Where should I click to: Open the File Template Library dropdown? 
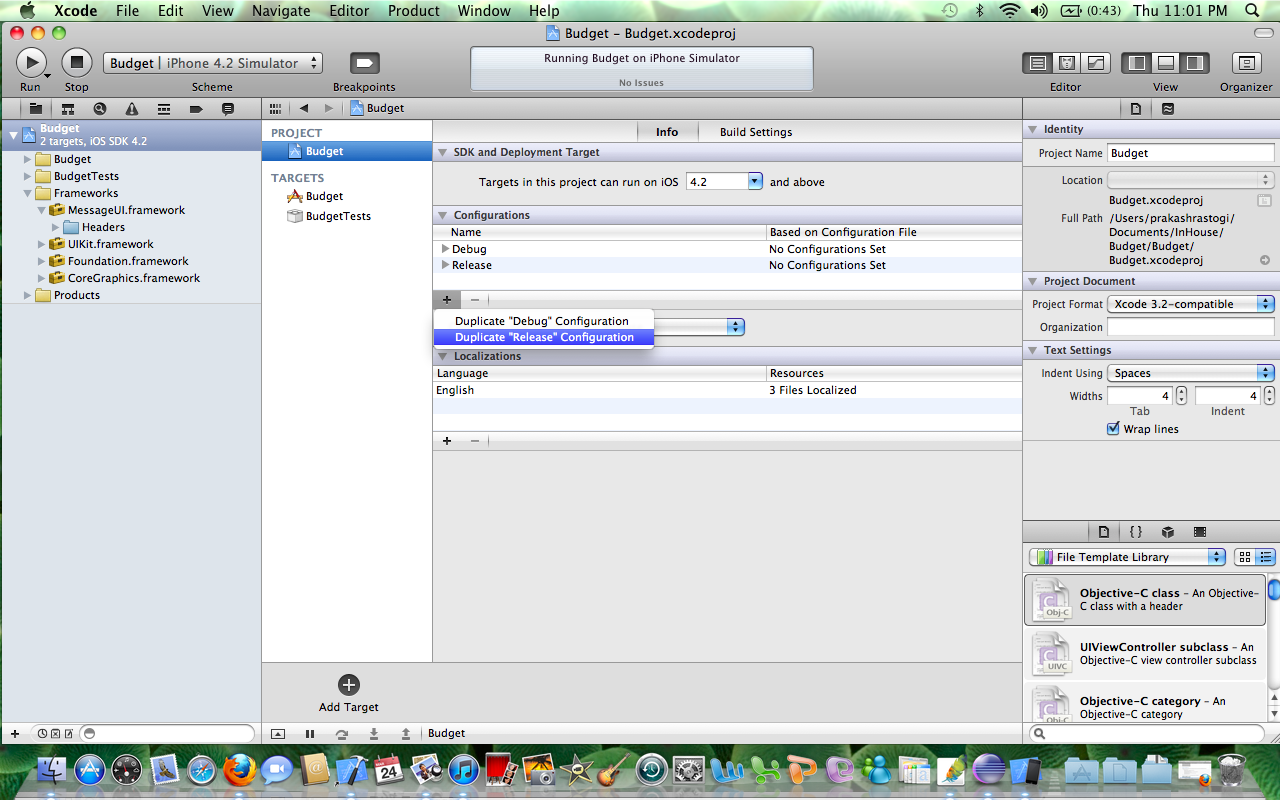click(x=1127, y=557)
